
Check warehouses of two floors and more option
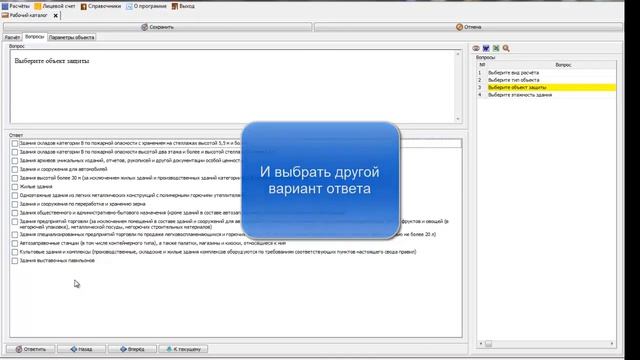tap(15, 152)
